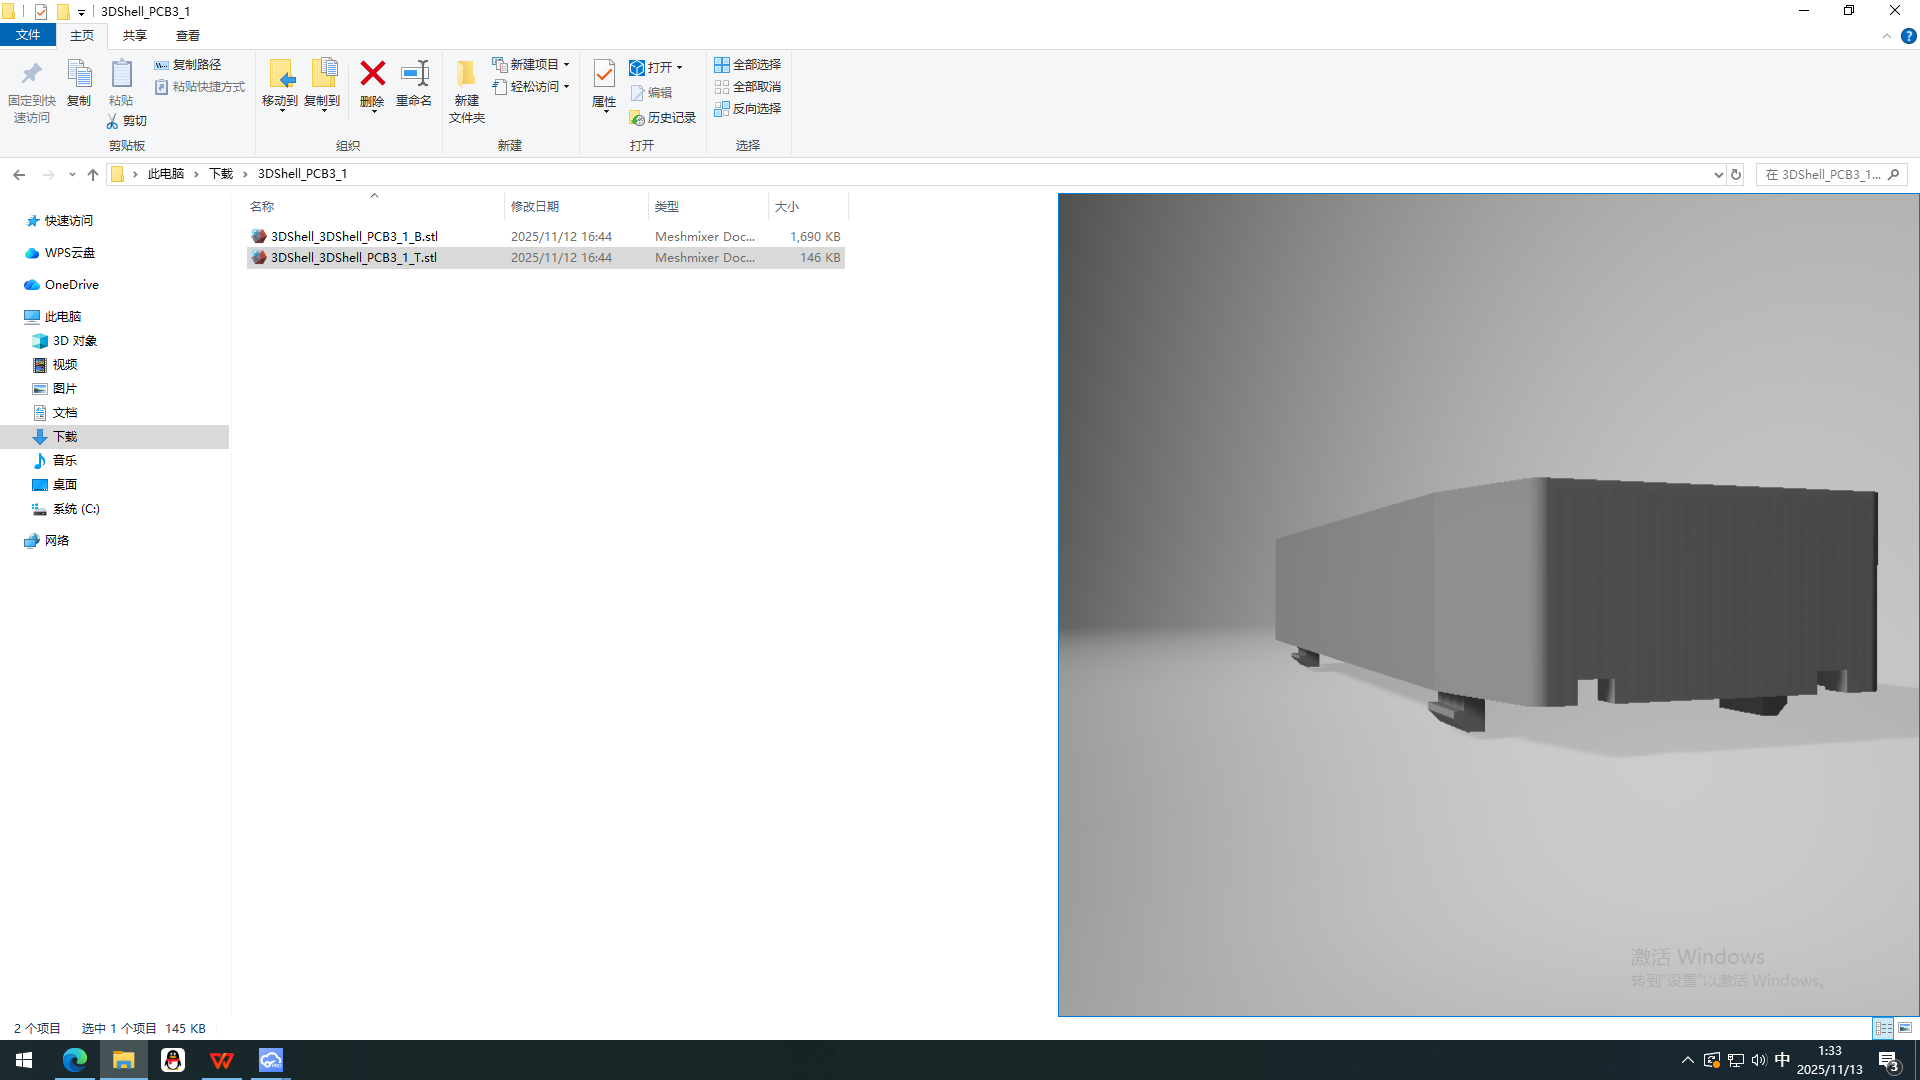This screenshot has height=1080, width=1920.
Task: Click the Rename icon in ribbon
Action: tap(414, 75)
